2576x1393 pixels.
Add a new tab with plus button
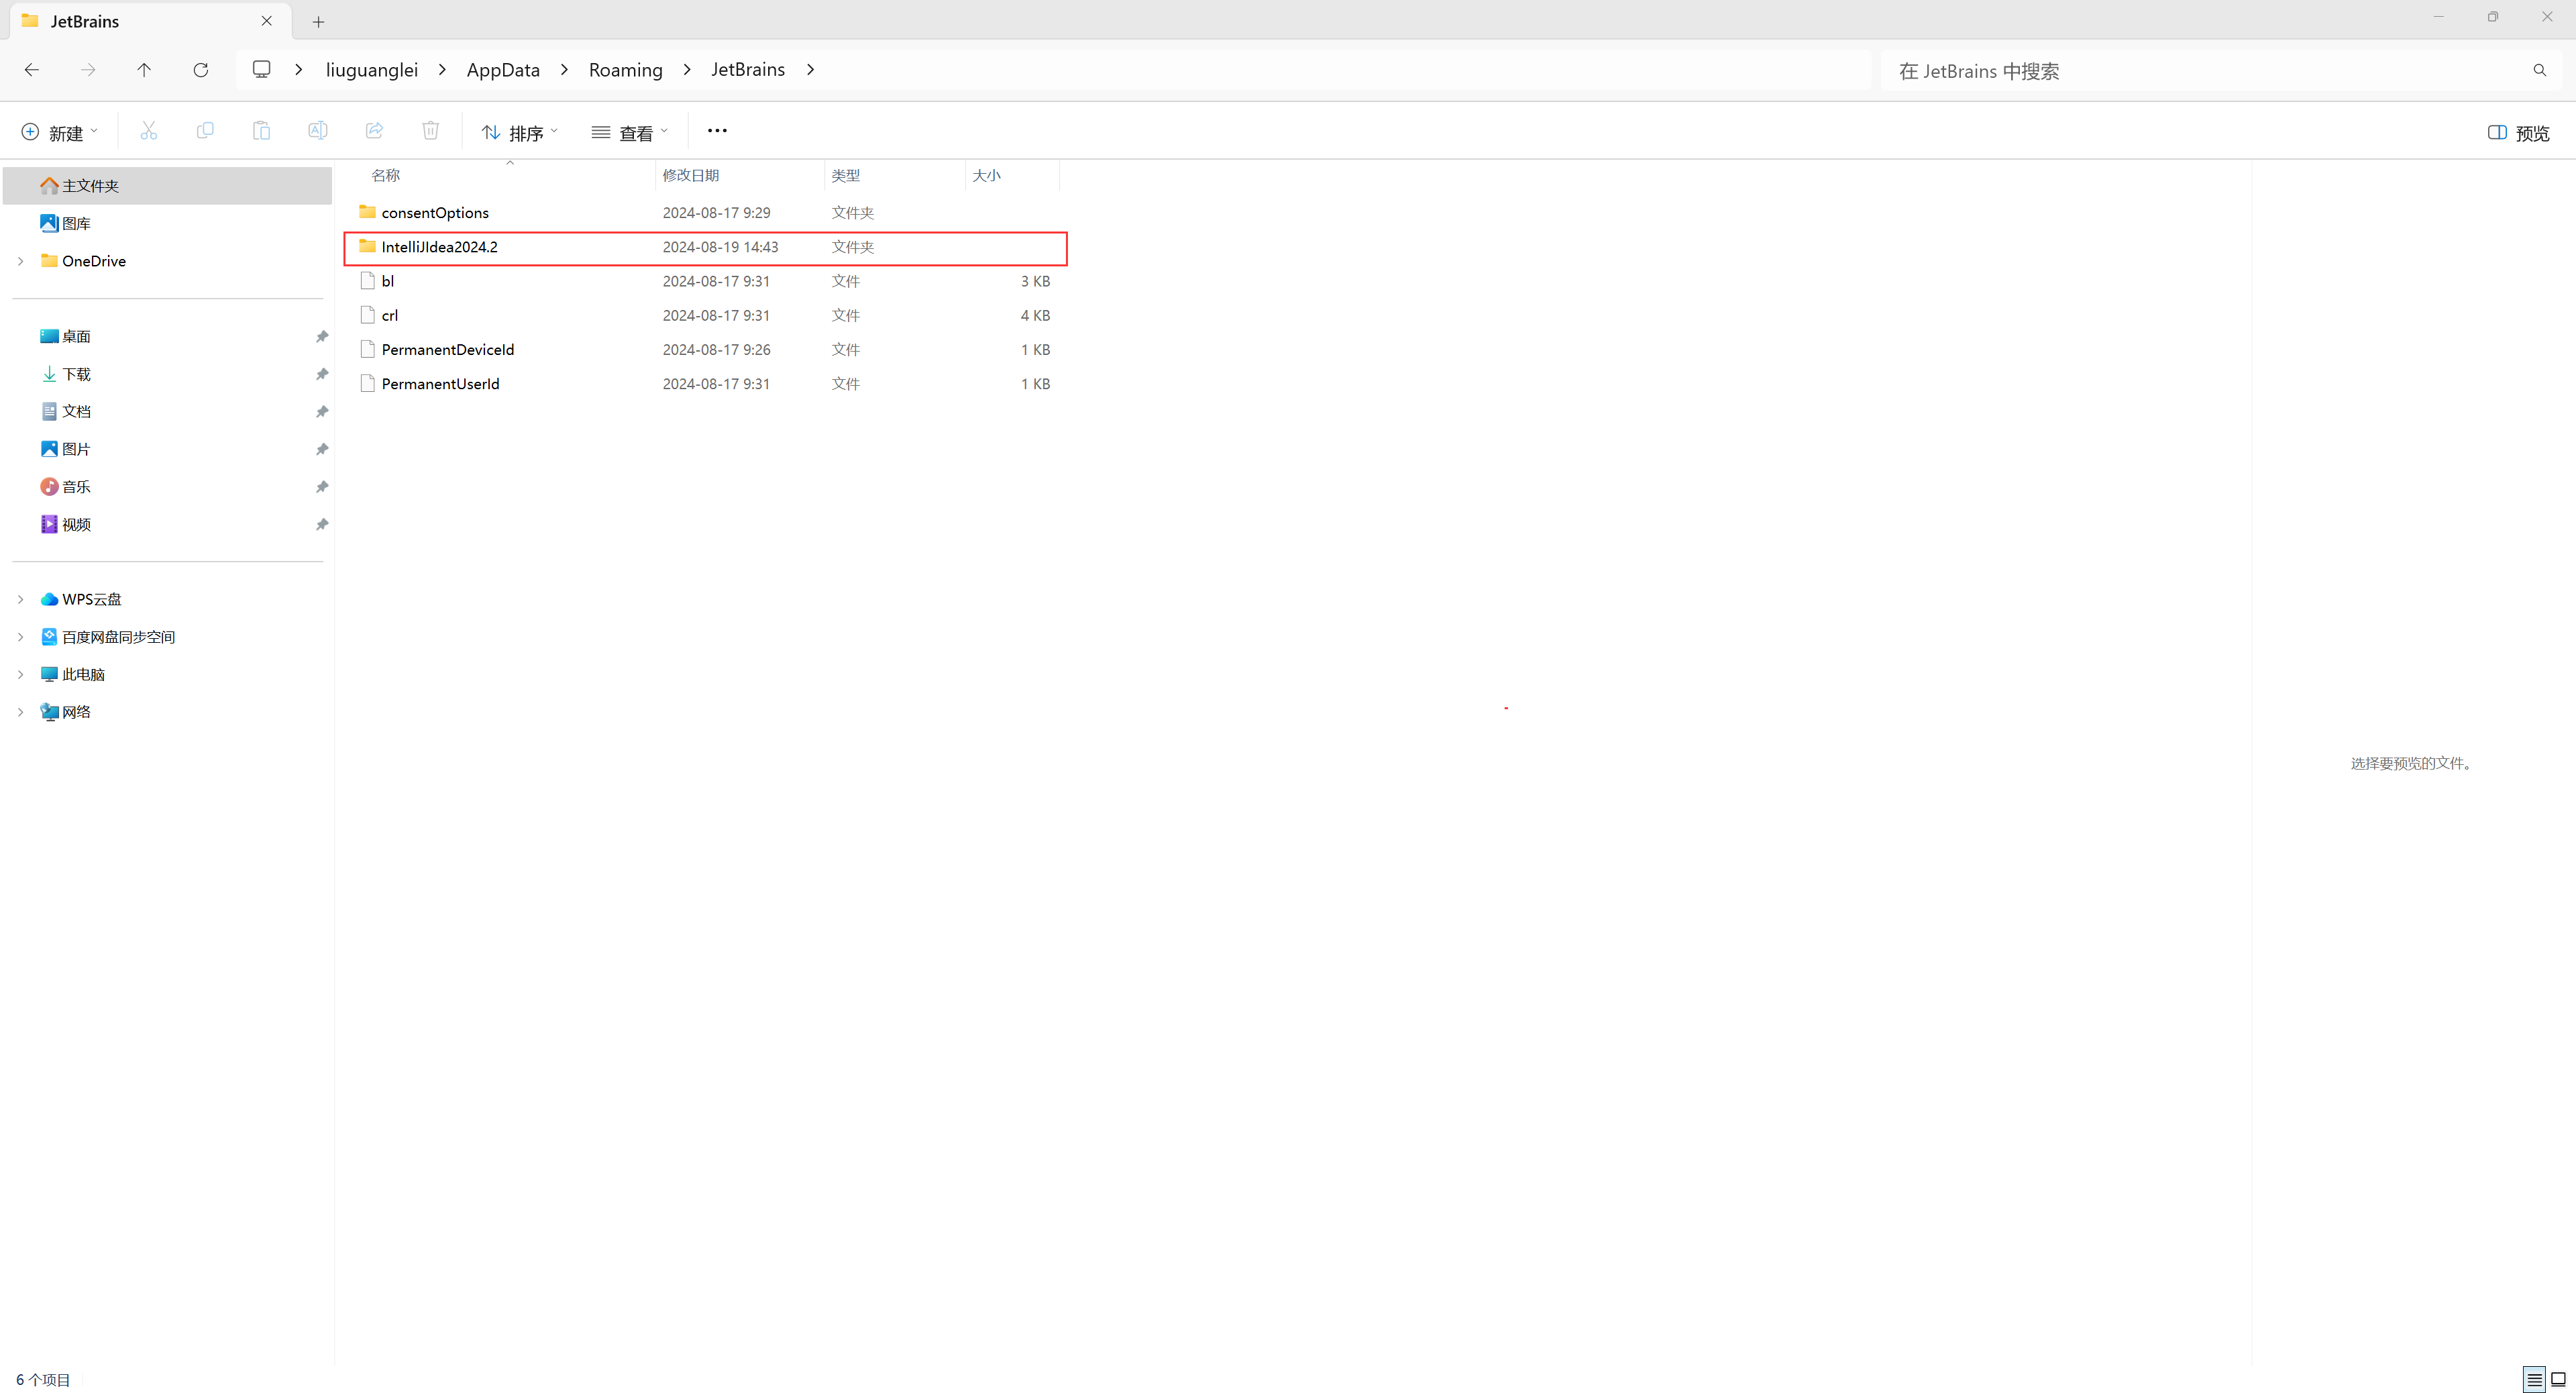click(x=318, y=22)
